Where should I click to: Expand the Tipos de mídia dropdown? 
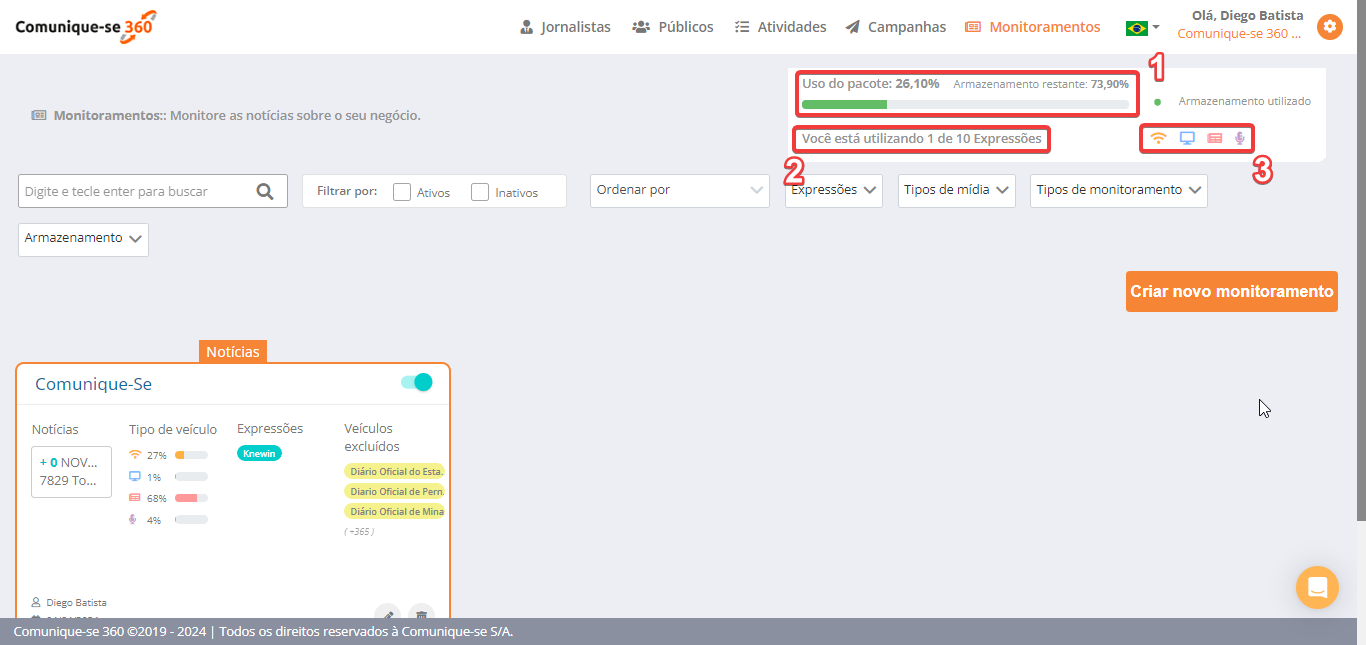(x=956, y=190)
